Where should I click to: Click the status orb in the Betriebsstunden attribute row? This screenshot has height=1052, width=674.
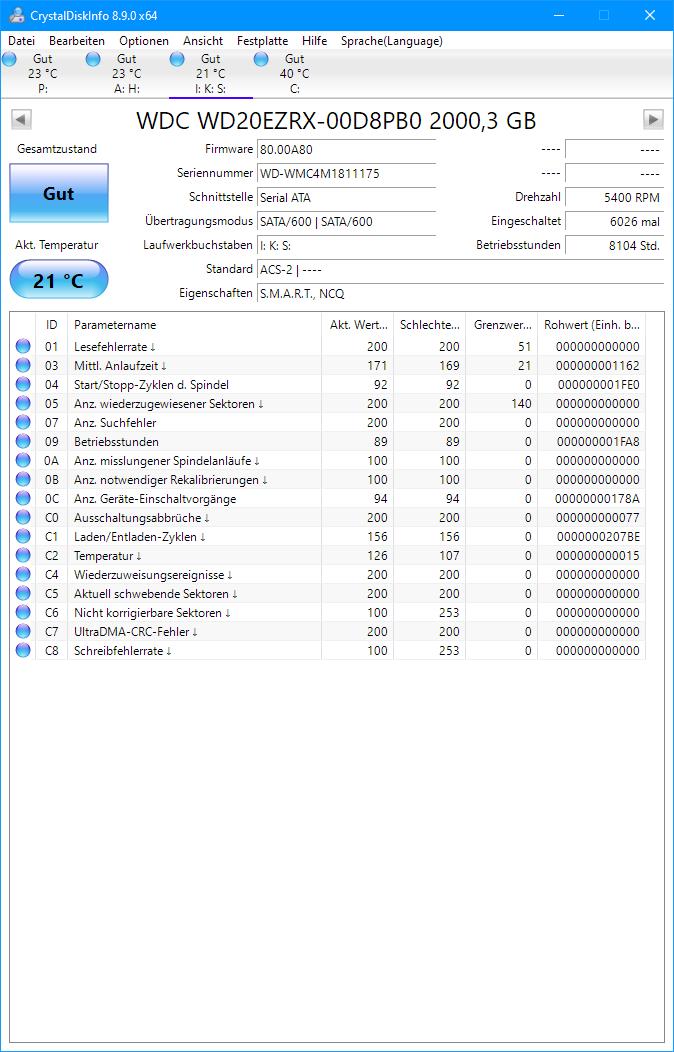(23, 441)
